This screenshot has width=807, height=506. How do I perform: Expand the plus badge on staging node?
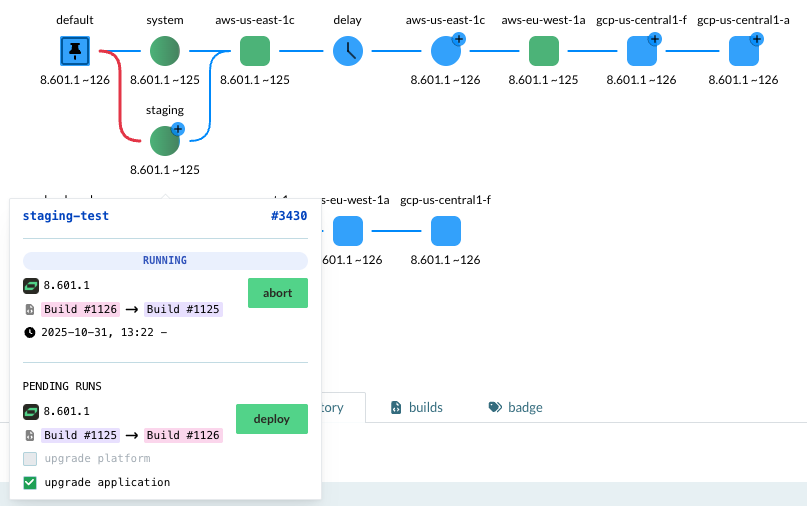[178, 129]
